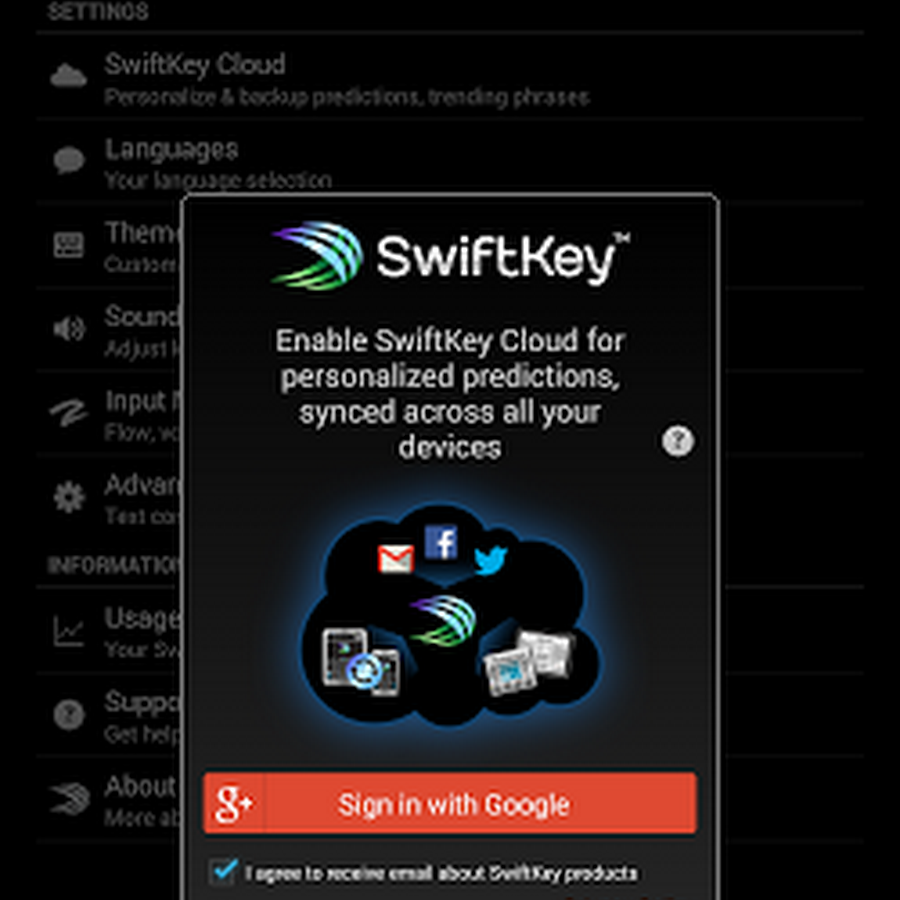Click the Facebook icon in cloud graphic
Image resolution: width=900 pixels, height=900 pixels.
pyautogui.click(x=441, y=542)
